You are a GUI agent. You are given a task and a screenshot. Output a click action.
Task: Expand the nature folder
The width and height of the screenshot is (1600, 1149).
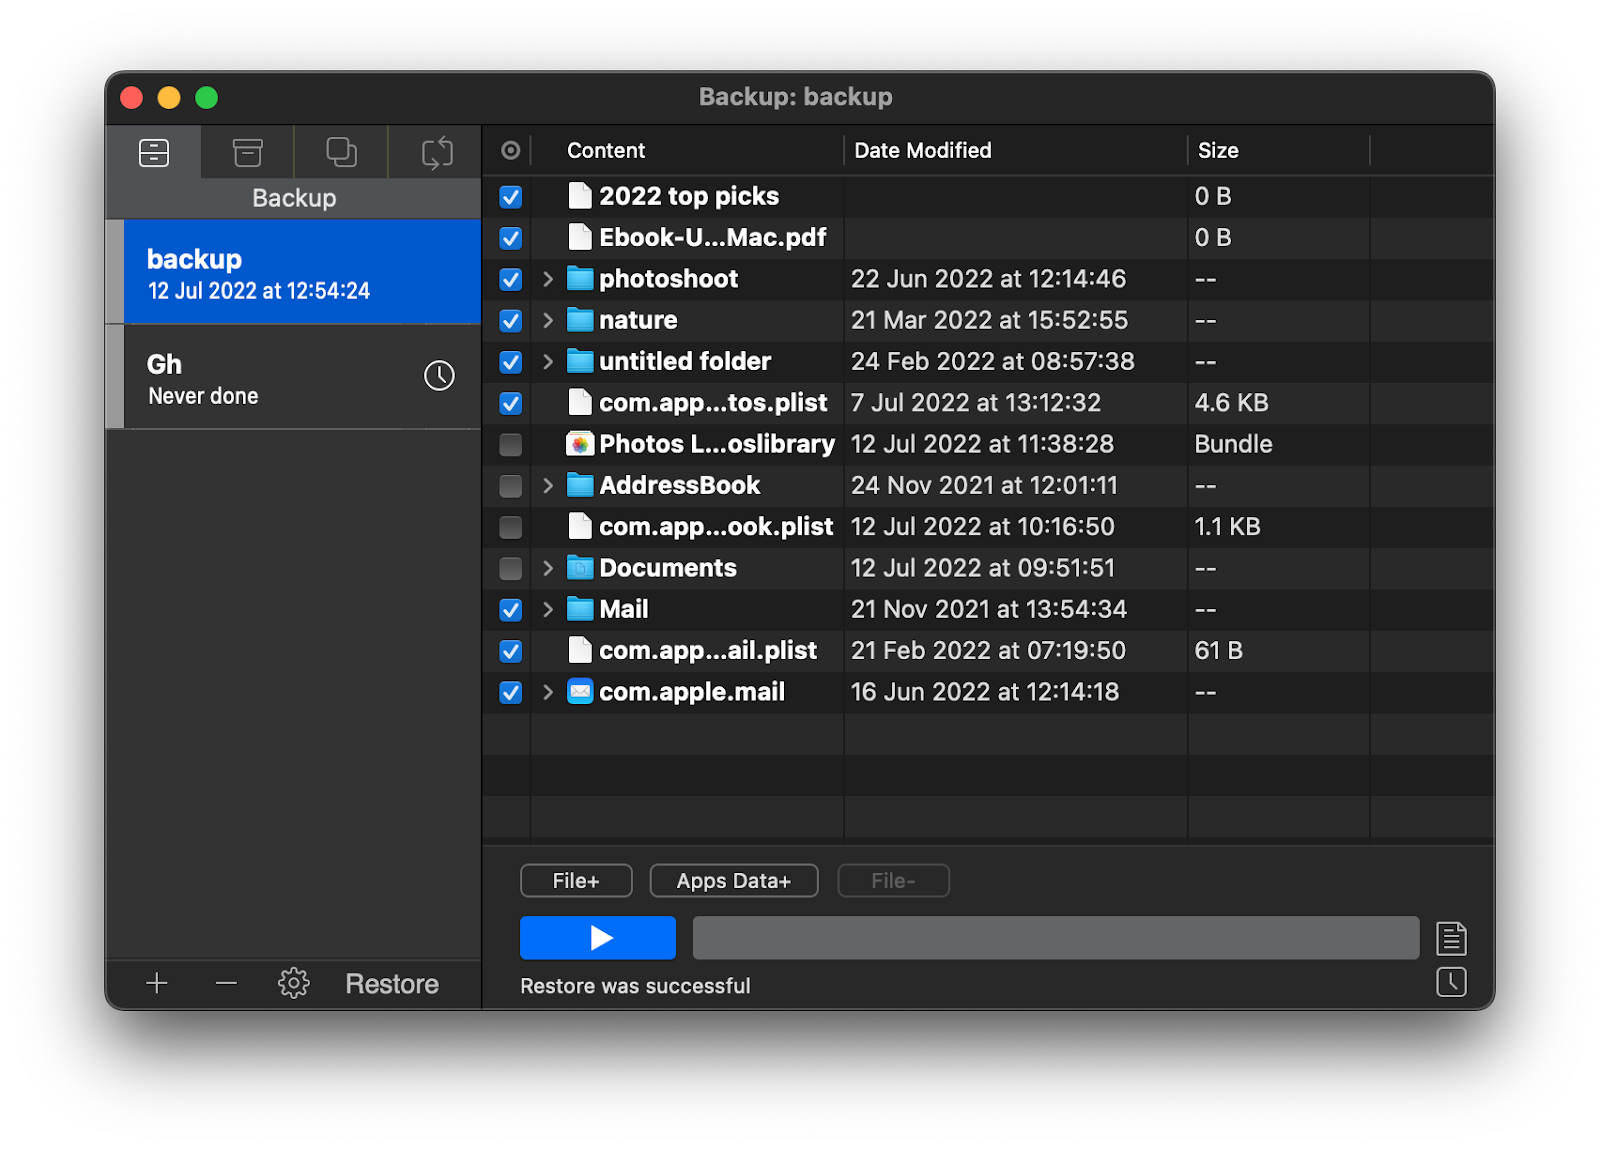(547, 320)
